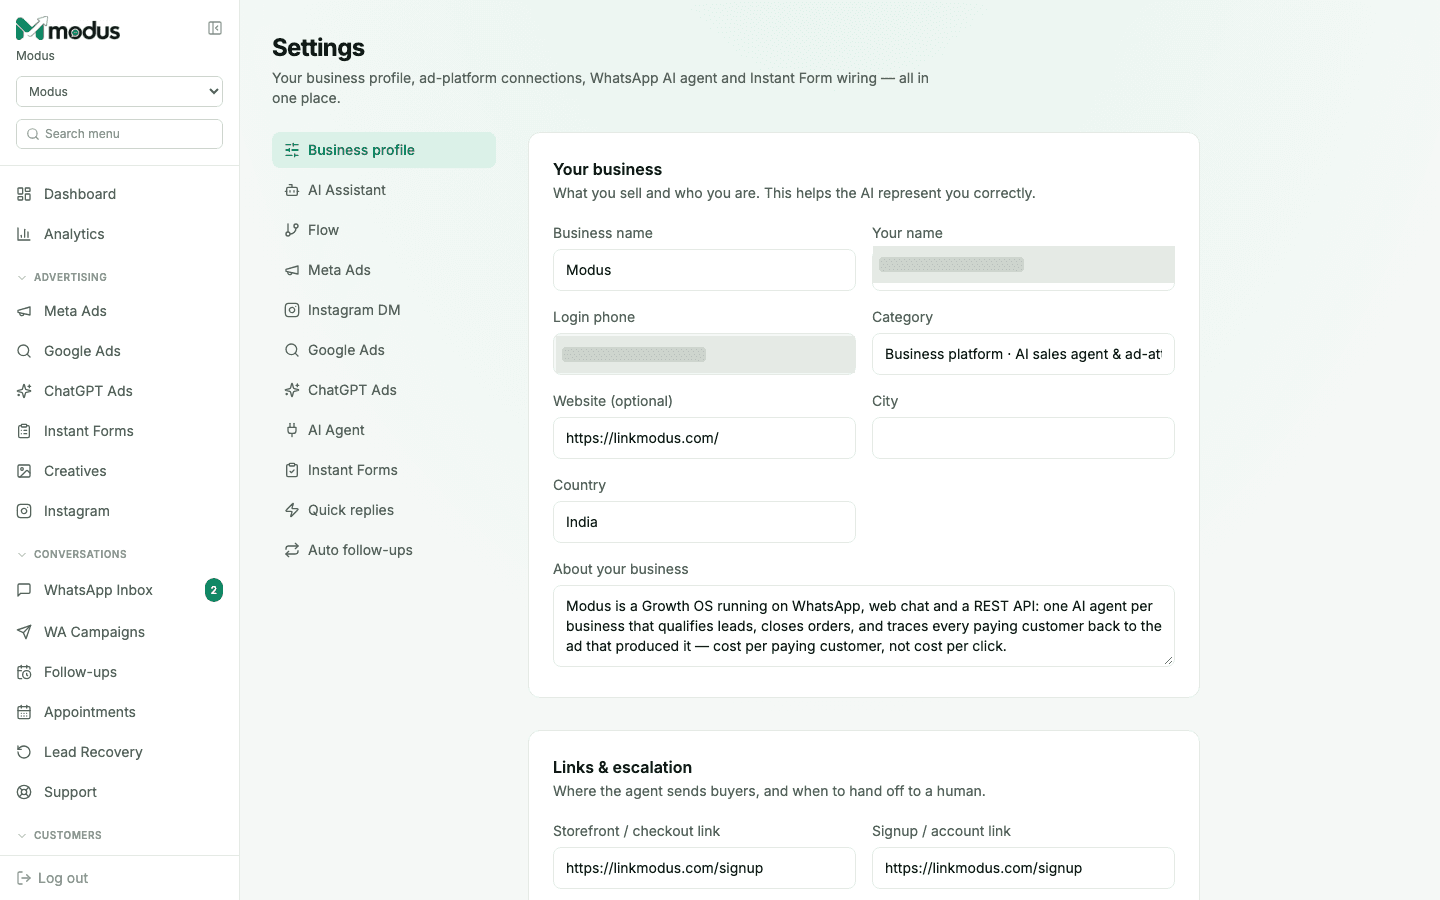Open the Instagram DM settings tab
The image size is (1440, 900).
click(384, 310)
